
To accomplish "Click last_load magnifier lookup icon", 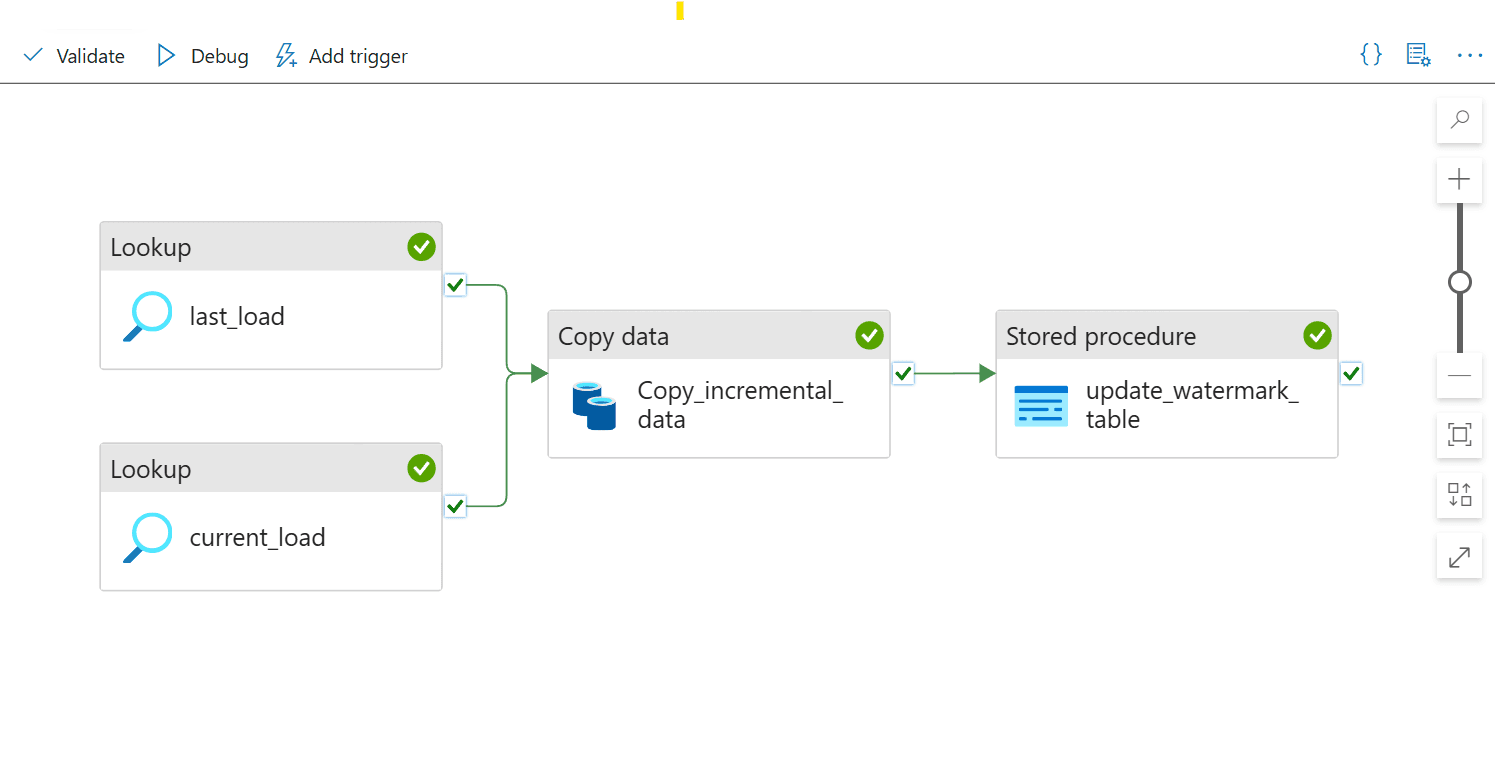I will coord(147,318).
